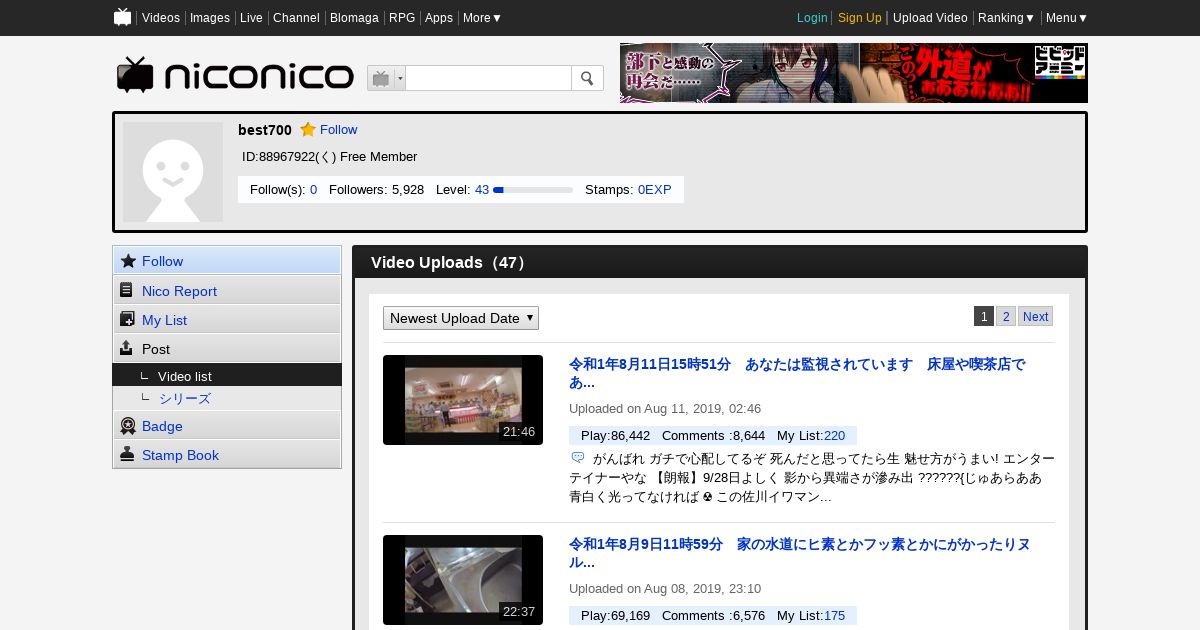Screen dimensions: 1200x630
Task: Go to page 2 of uploads
Action: coord(1006,316)
